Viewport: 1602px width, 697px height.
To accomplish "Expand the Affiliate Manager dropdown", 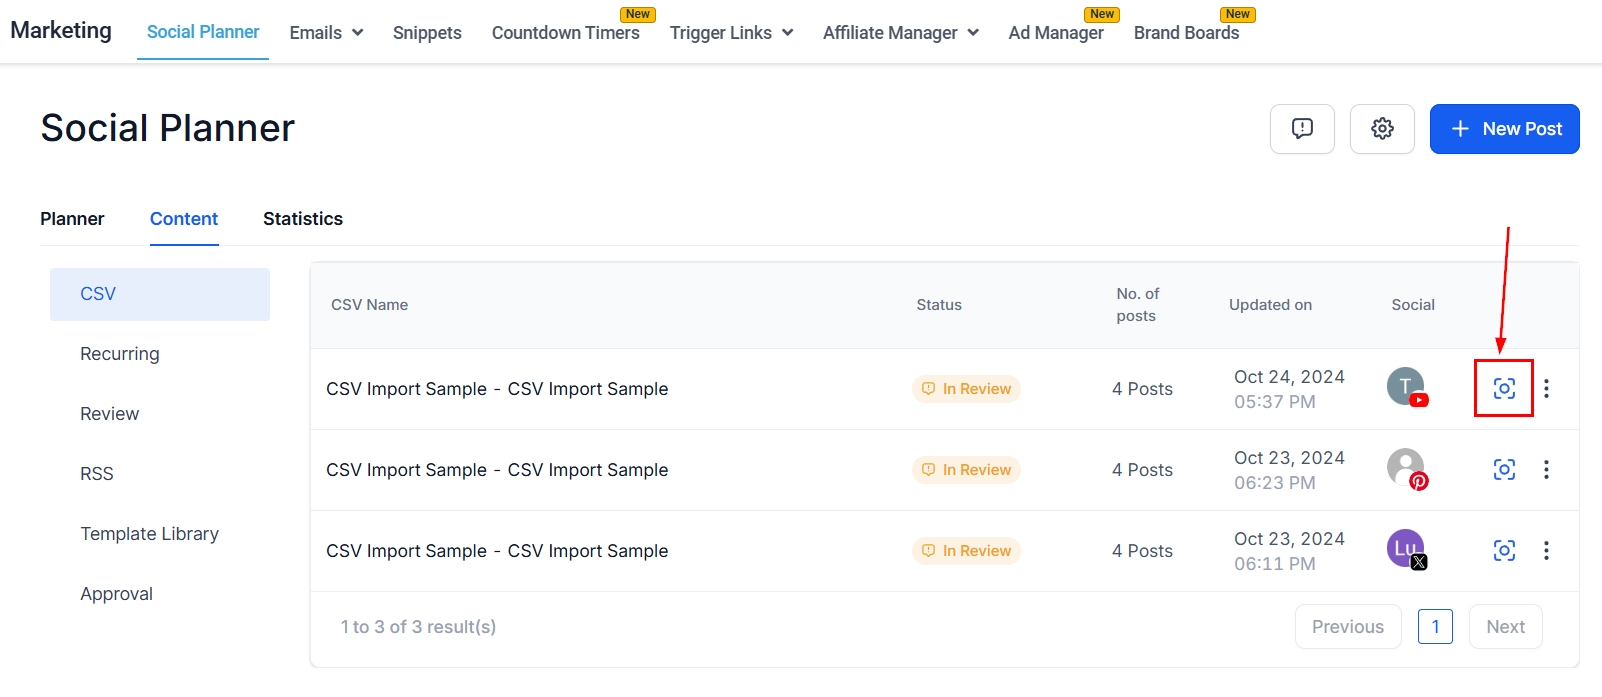I will click(x=900, y=33).
